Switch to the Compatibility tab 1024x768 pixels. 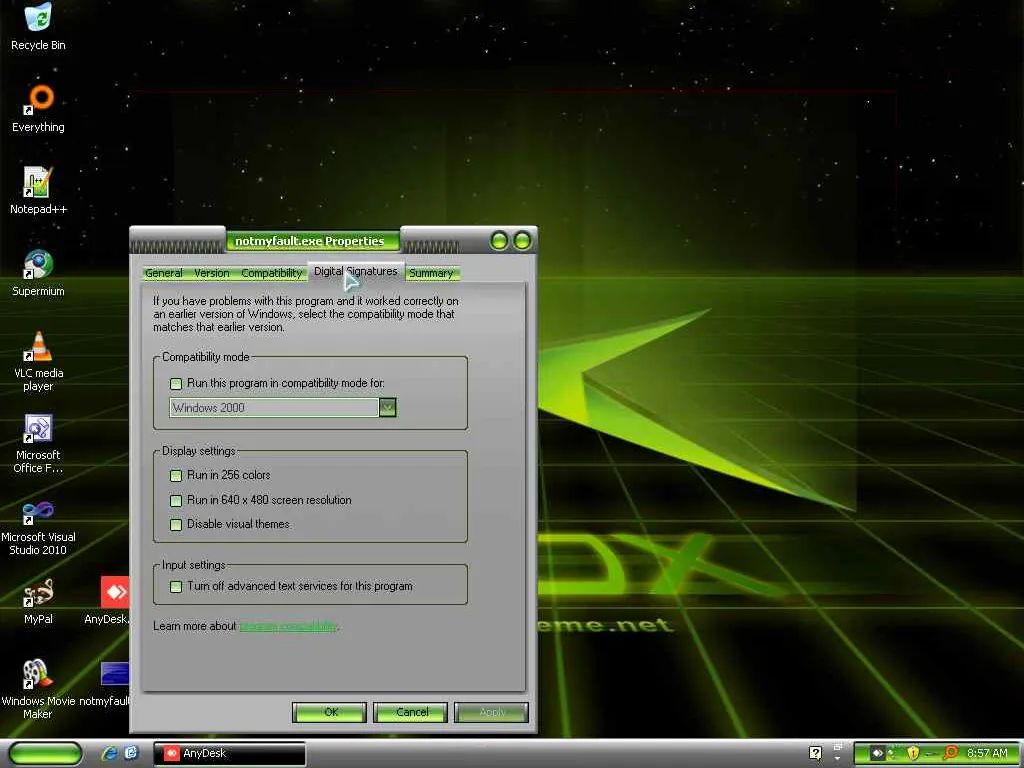[x=272, y=274]
